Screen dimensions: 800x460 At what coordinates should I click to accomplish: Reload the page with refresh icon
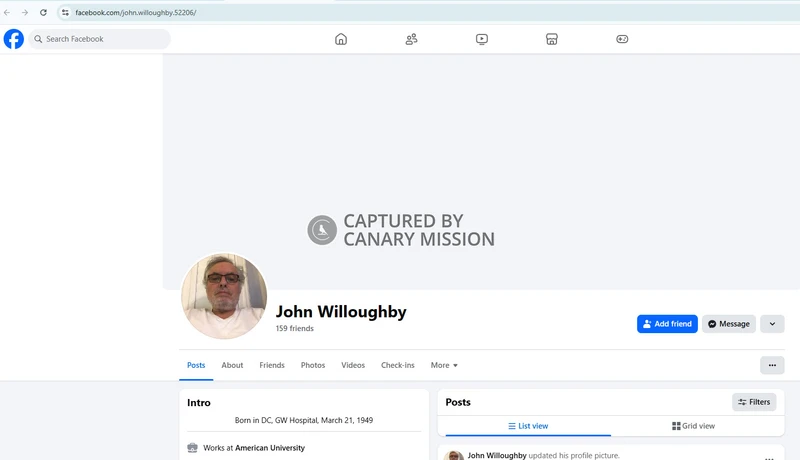[43, 12]
